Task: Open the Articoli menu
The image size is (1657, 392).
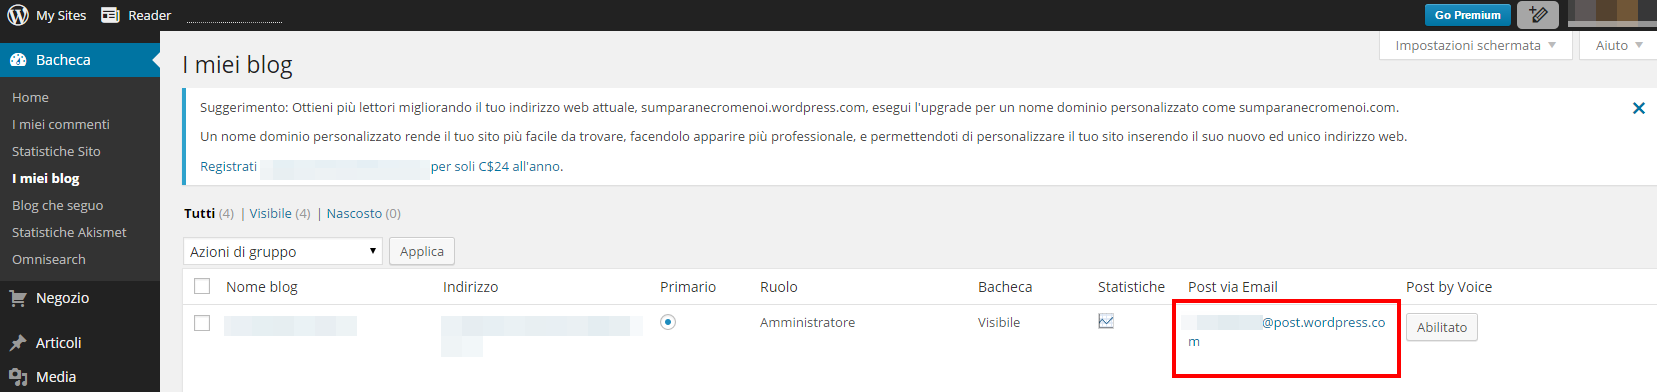Action: (58, 343)
